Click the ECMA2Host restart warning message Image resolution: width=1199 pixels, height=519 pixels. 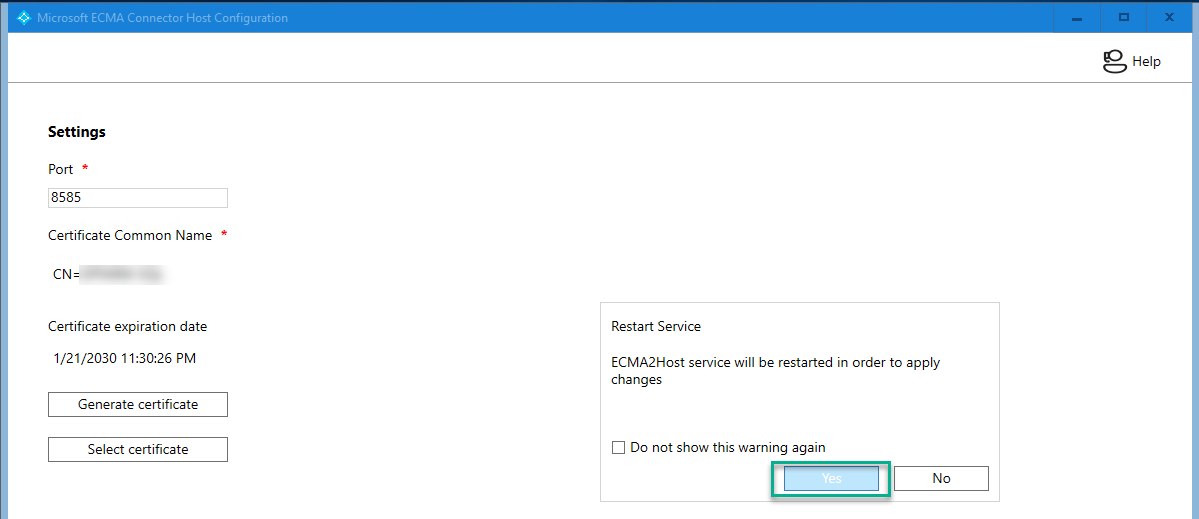pyautogui.click(x=775, y=371)
